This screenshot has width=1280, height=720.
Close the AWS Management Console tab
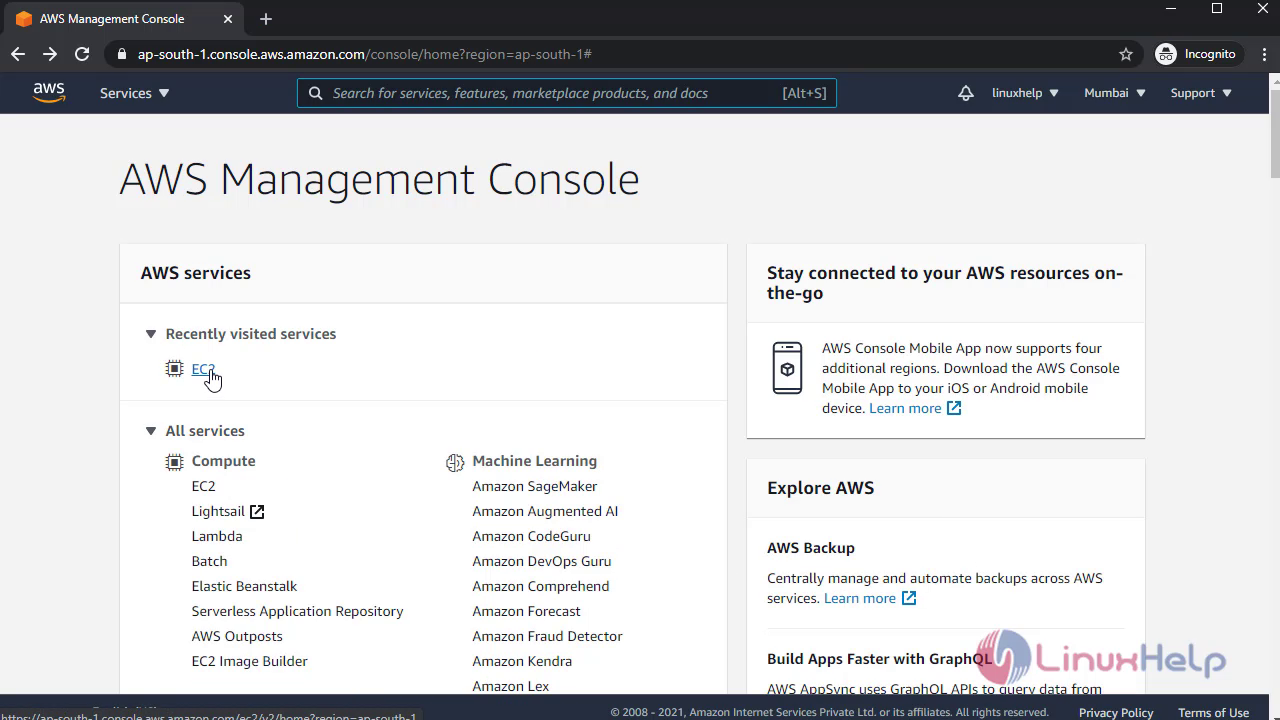coord(228,19)
